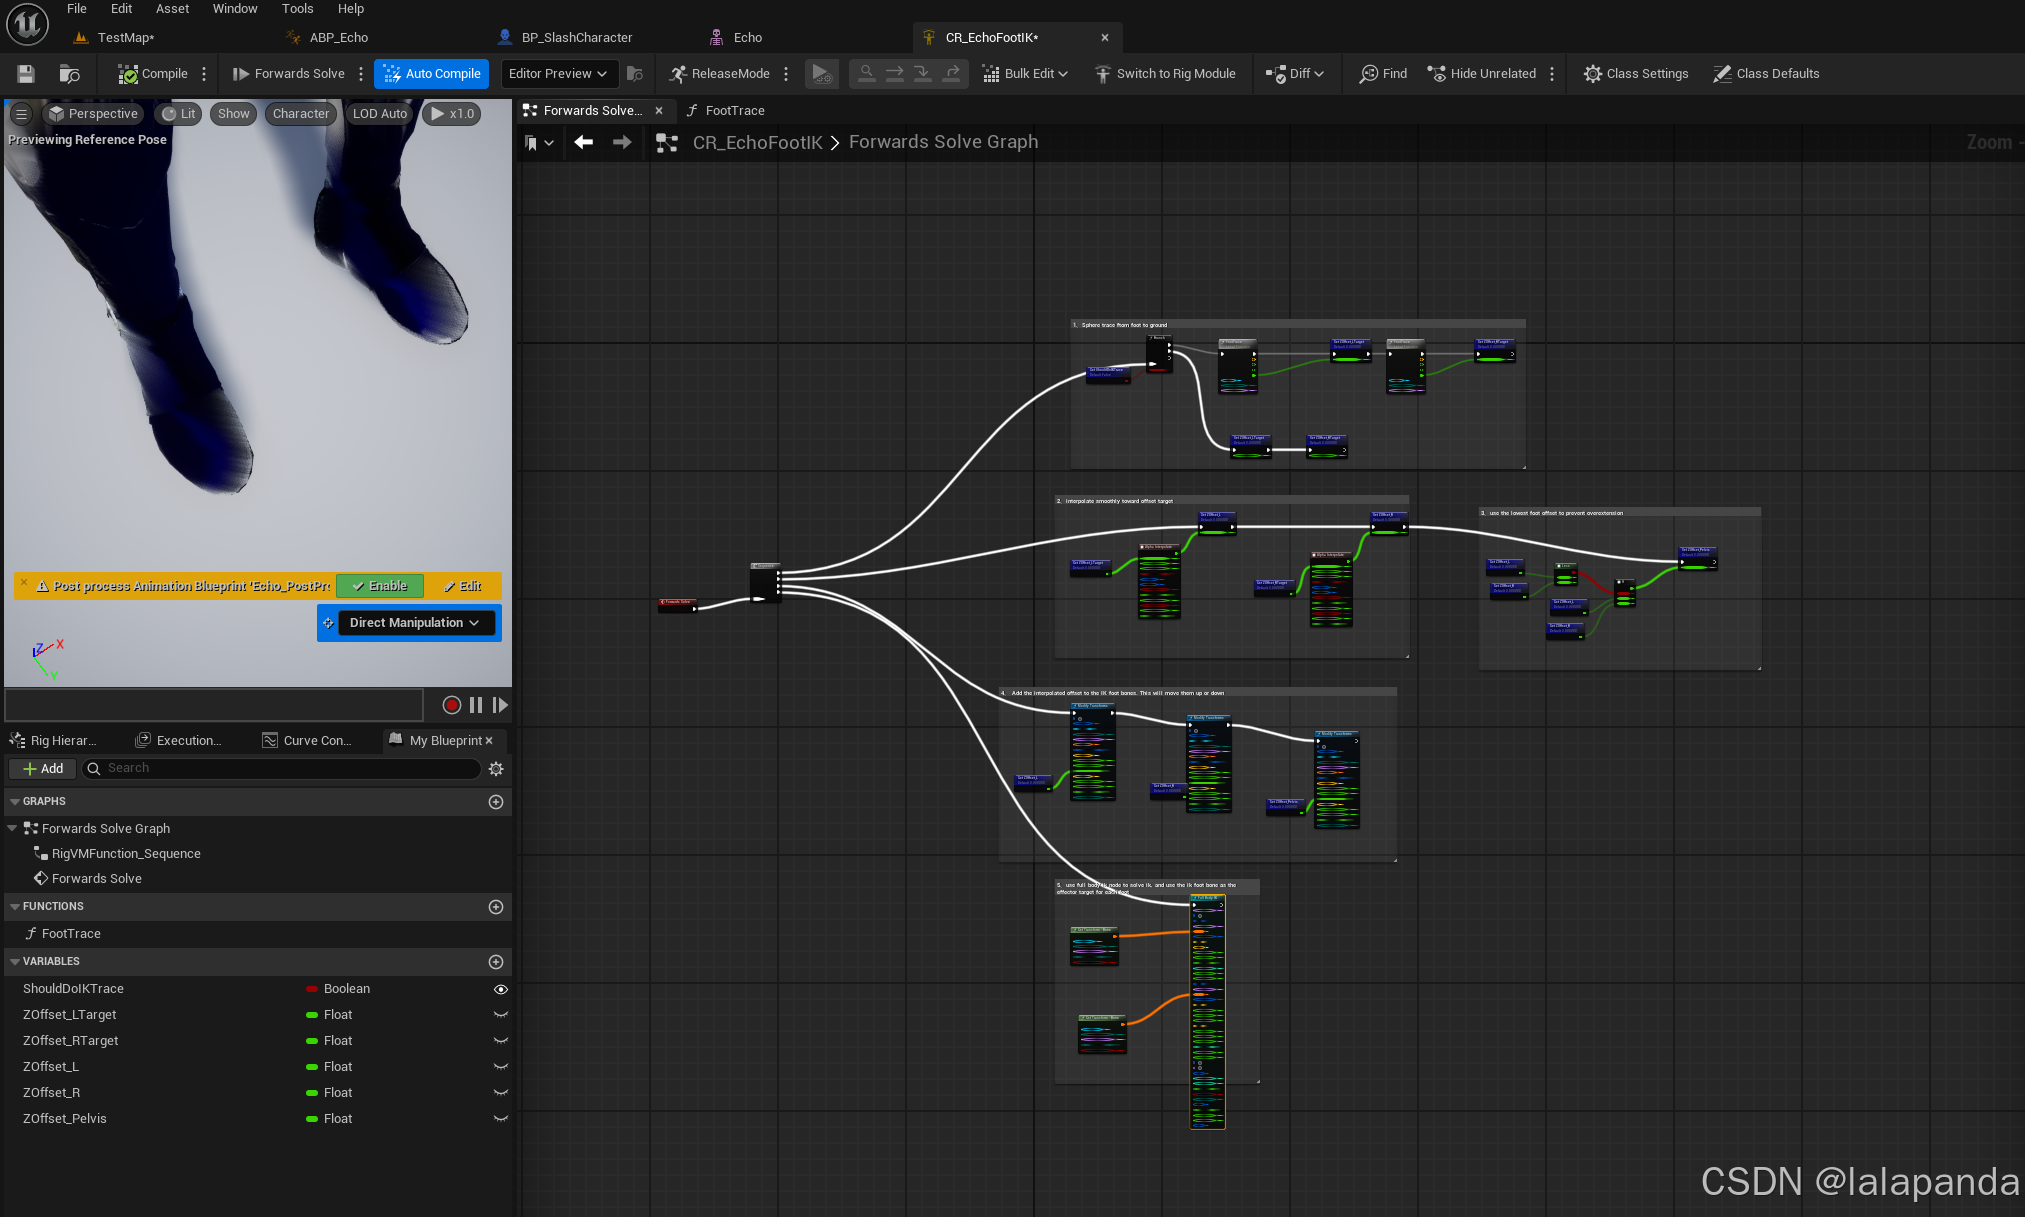Collapse the FUNCTIONS section
Screen dimensions: 2025x1217
coord(15,907)
